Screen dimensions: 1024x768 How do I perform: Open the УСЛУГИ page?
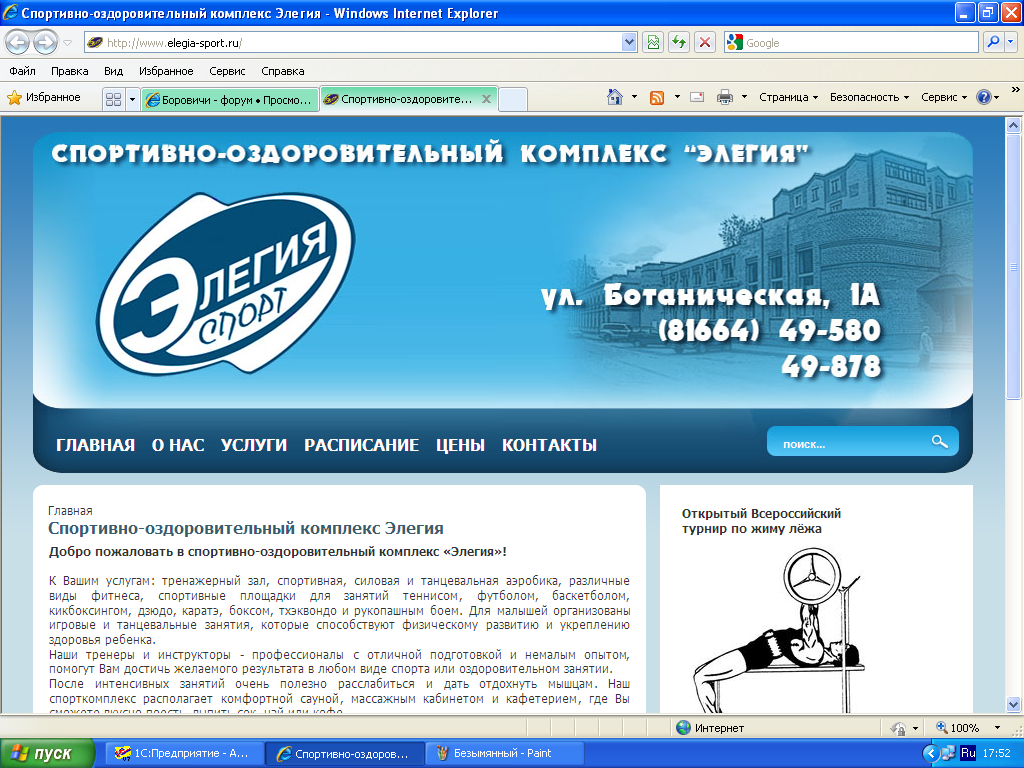(x=253, y=445)
